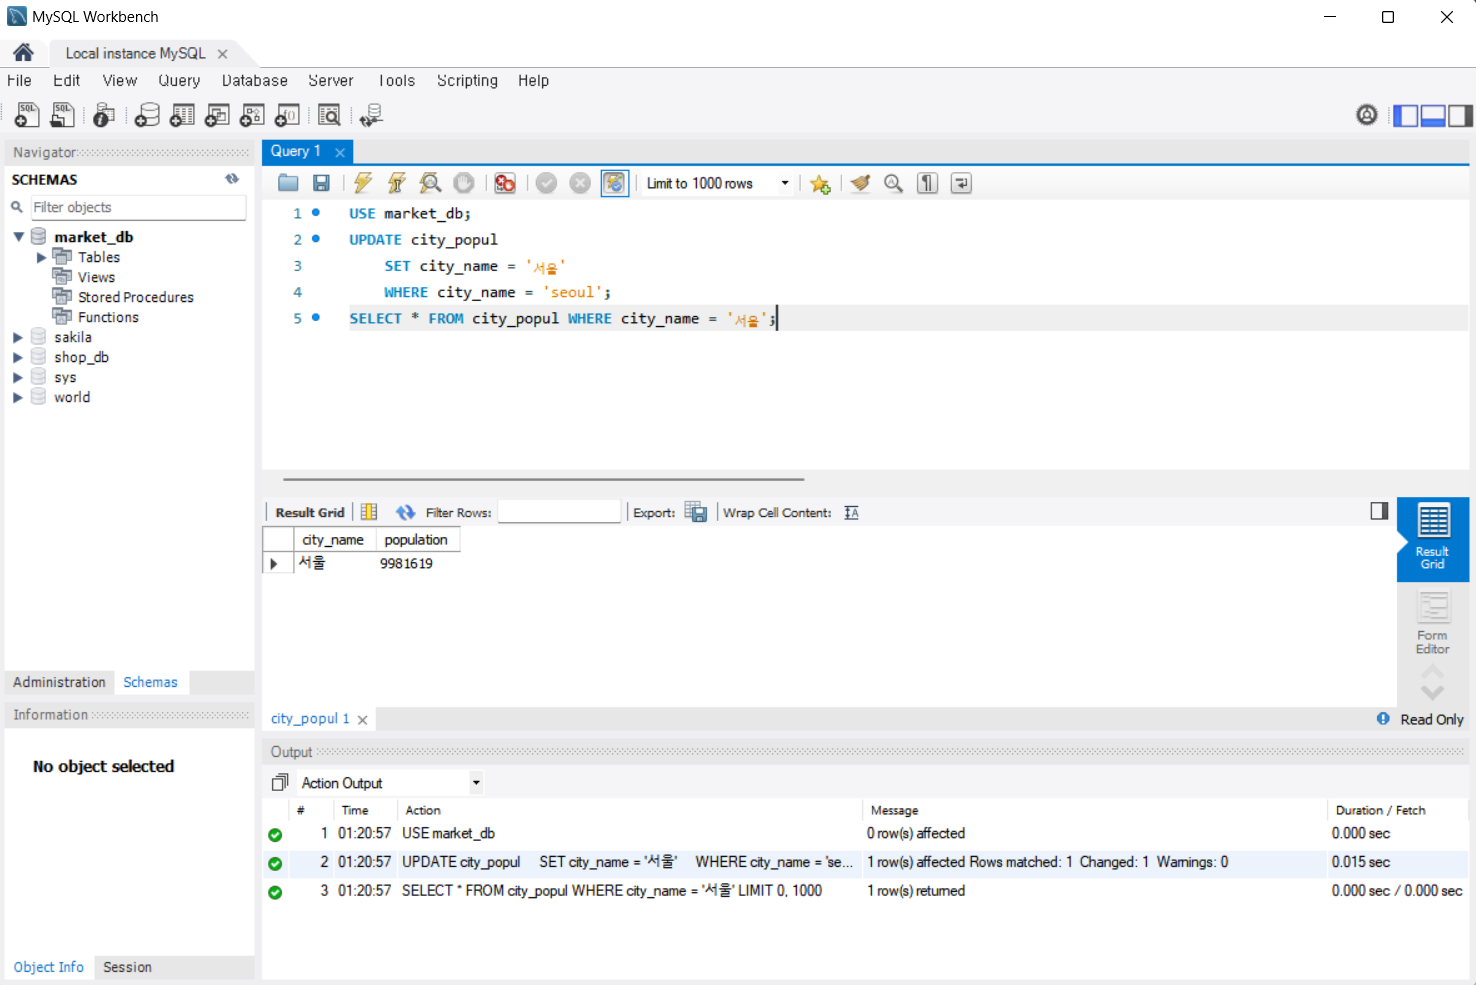Toggle result side panel visibility

(x=1379, y=511)
